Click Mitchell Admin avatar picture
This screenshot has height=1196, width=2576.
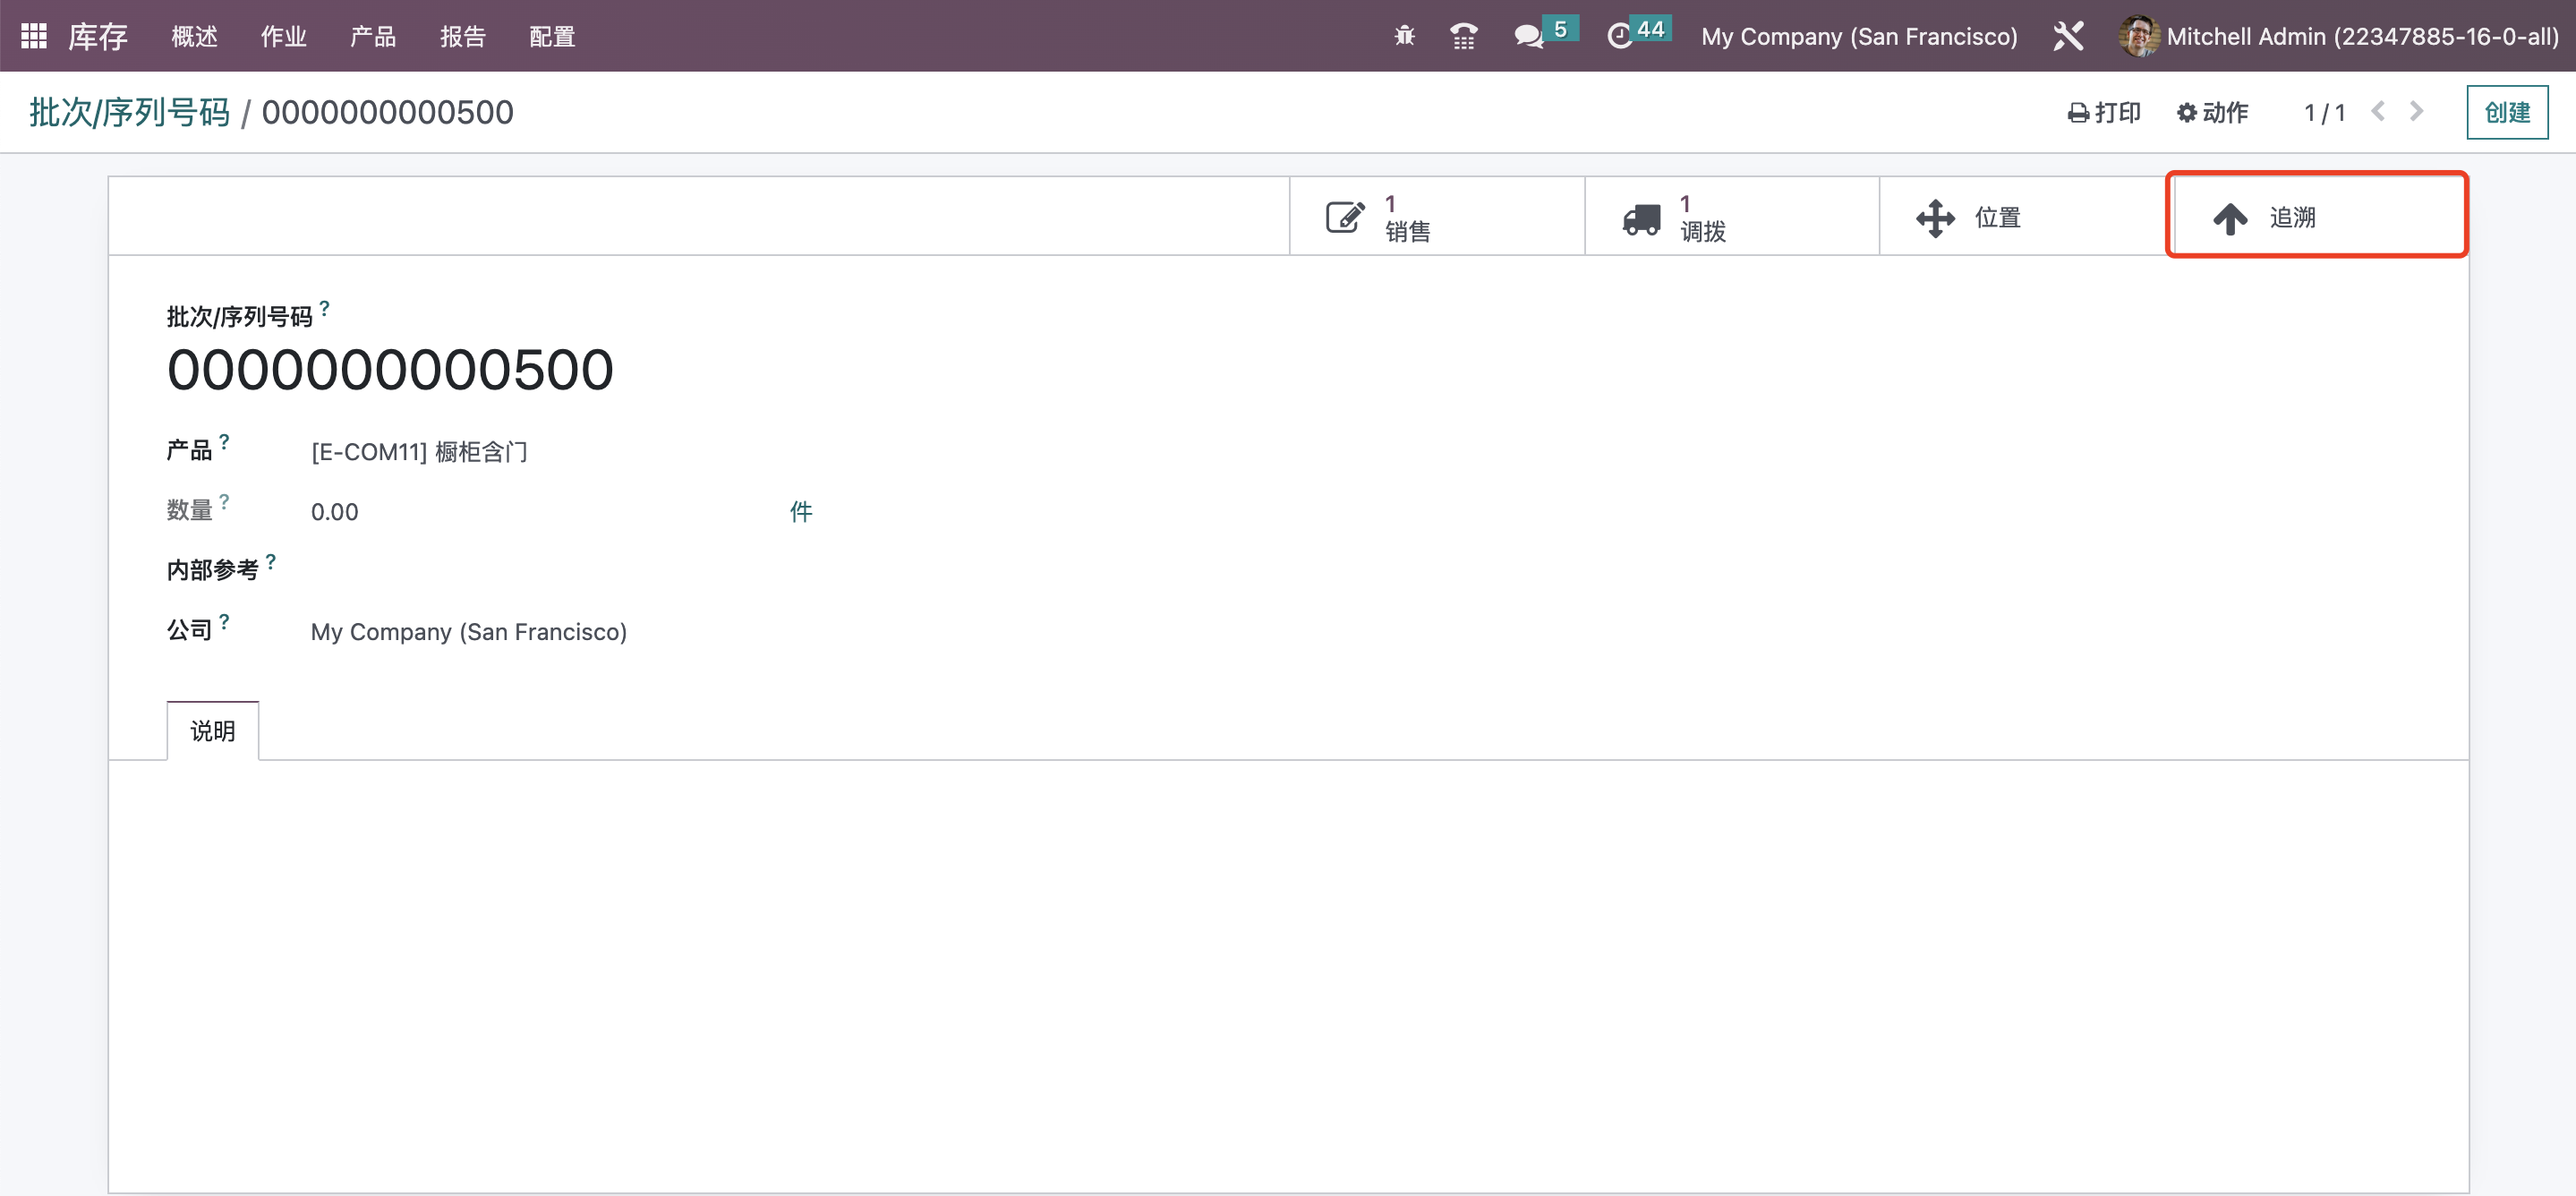point(2137,36)
